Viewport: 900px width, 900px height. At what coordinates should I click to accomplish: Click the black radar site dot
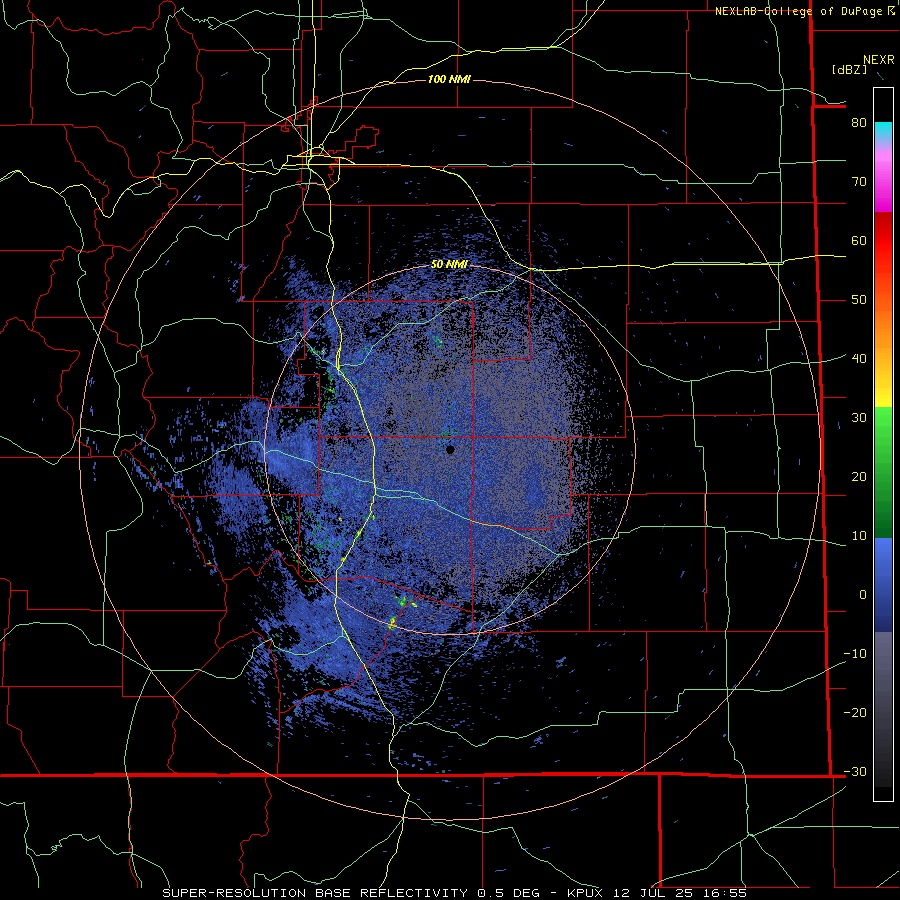pos(450,449)
